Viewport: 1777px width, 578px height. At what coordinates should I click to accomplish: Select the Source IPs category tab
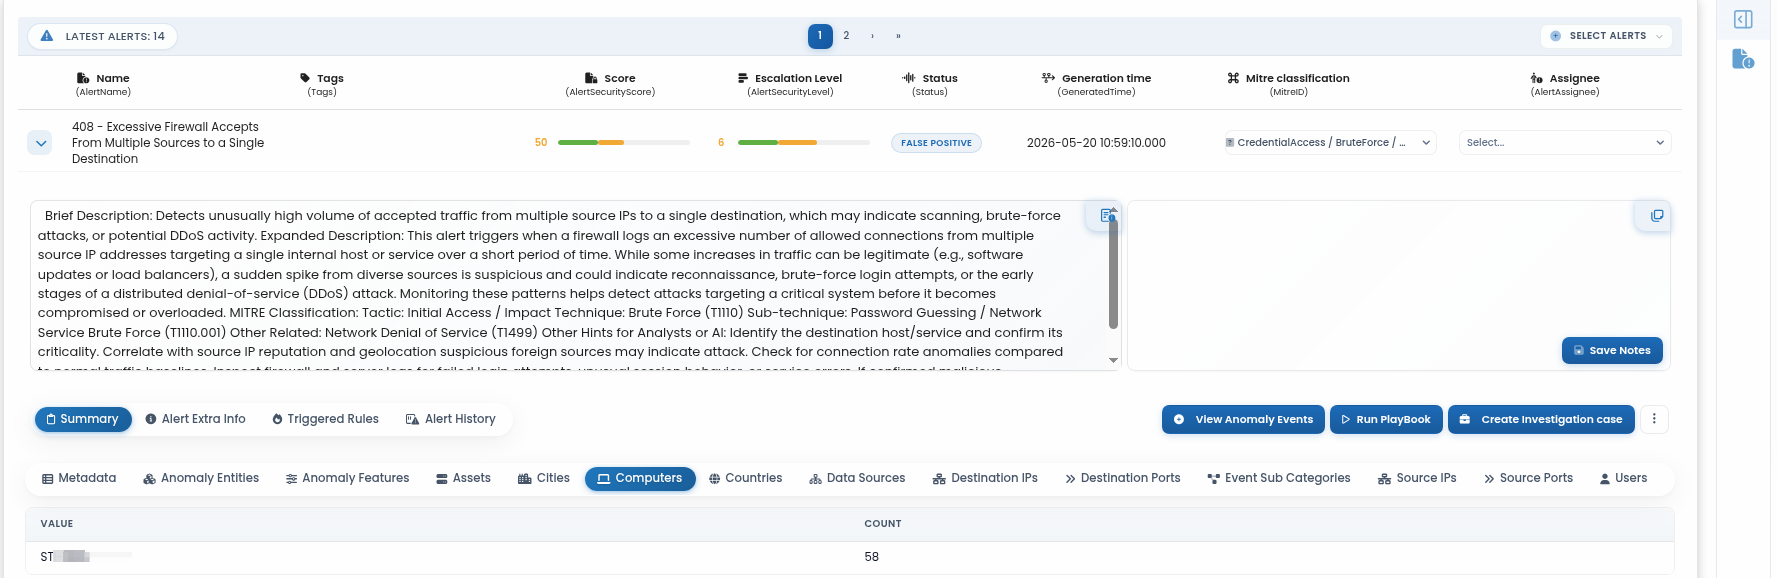pyautogui.click(x=1417, y=478)
